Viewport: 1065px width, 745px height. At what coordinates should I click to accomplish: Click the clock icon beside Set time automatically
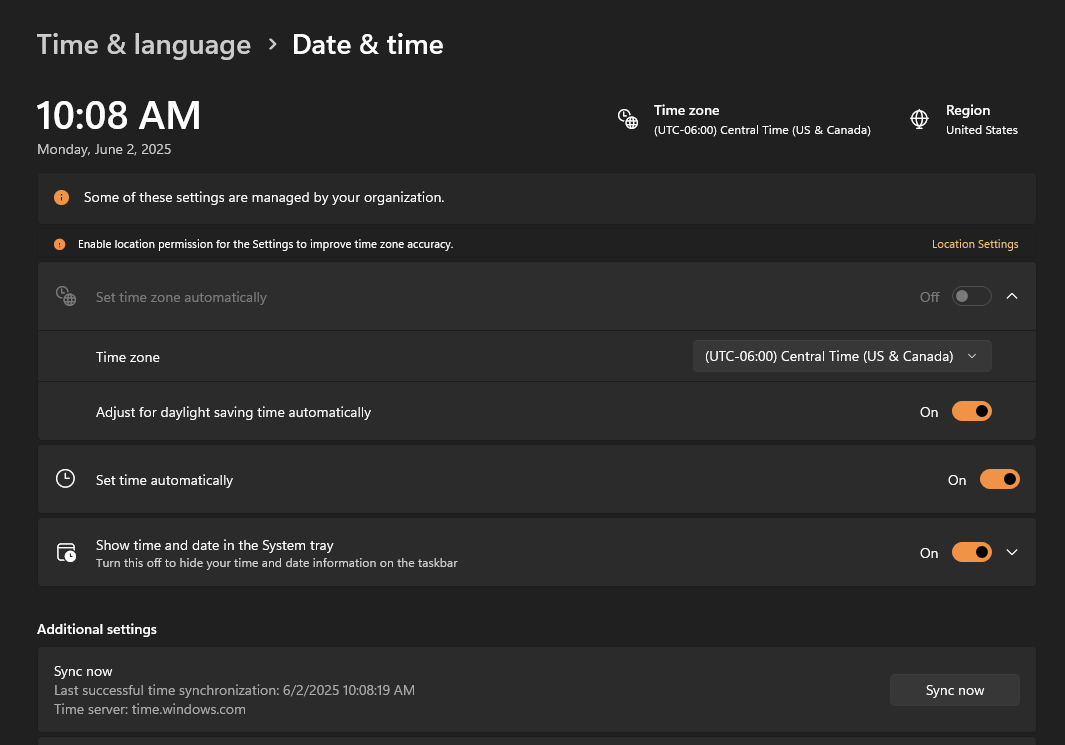[65, 479]
